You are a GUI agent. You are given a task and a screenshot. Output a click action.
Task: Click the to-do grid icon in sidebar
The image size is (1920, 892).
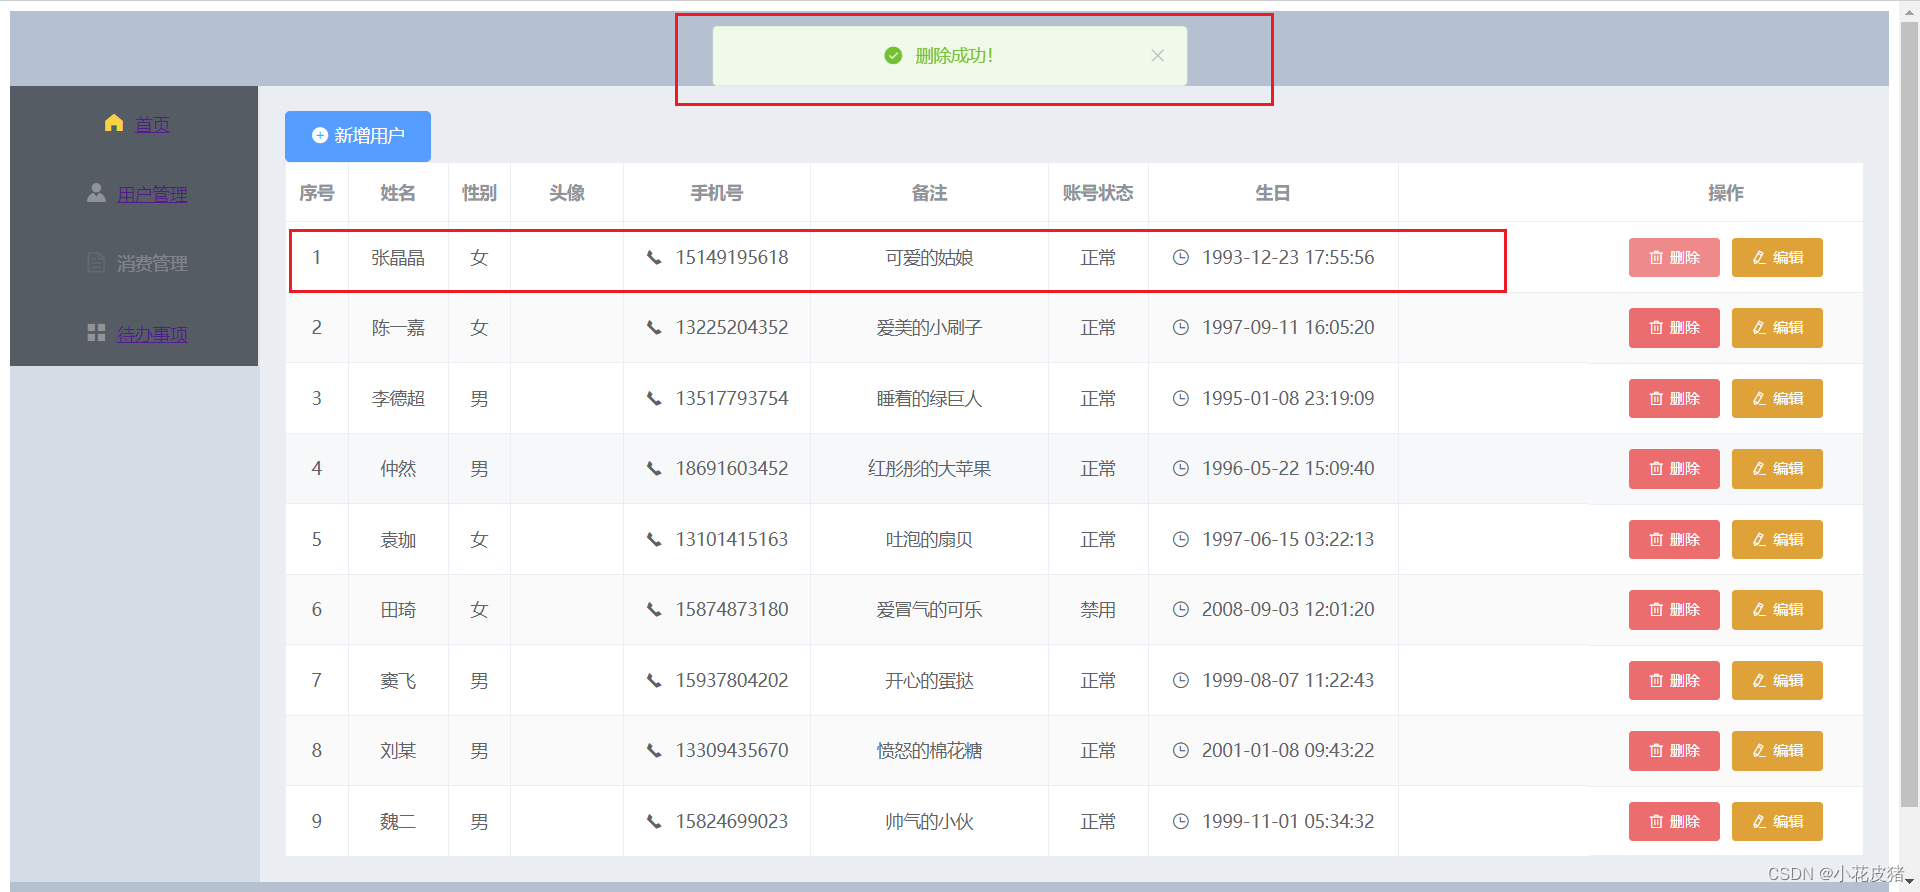click(x=96, y=333)
